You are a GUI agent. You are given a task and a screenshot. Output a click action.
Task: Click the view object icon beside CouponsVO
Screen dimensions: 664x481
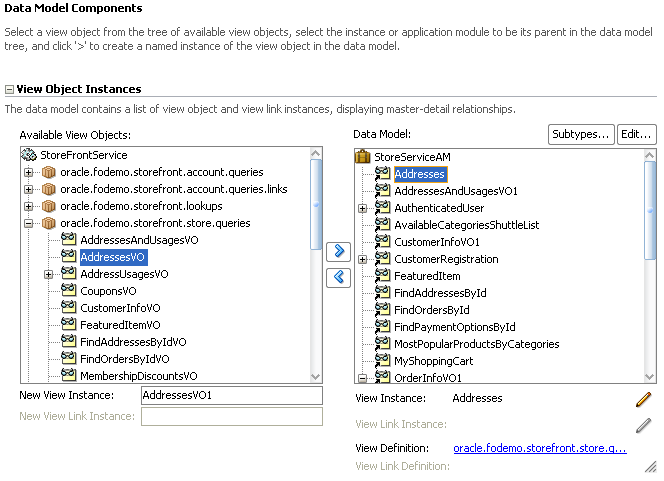(x=68, y=290)
